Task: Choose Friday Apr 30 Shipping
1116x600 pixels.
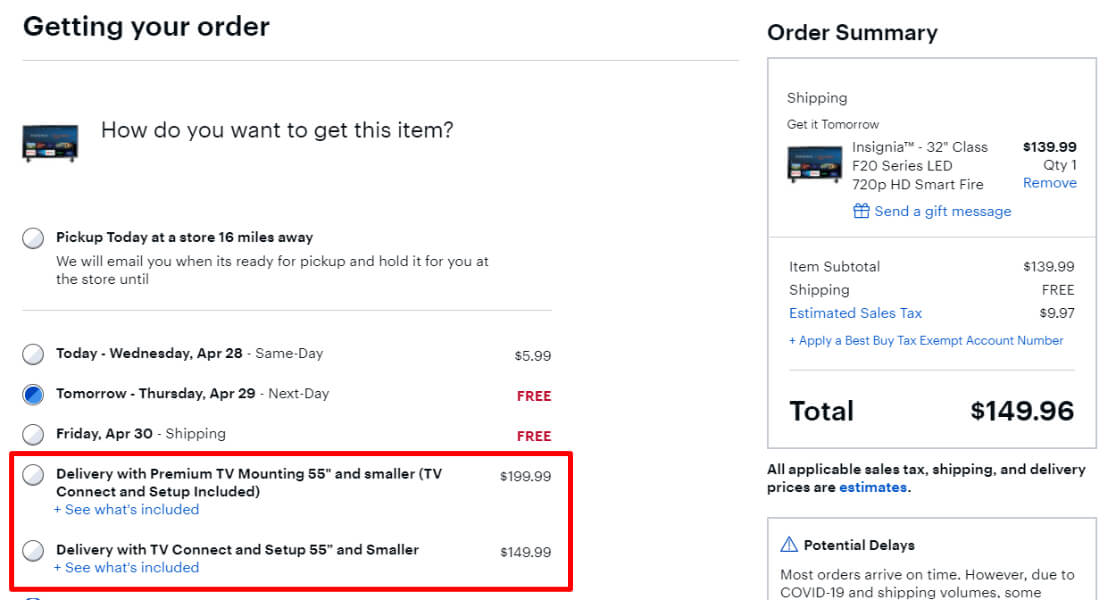Action: (32, 434)
